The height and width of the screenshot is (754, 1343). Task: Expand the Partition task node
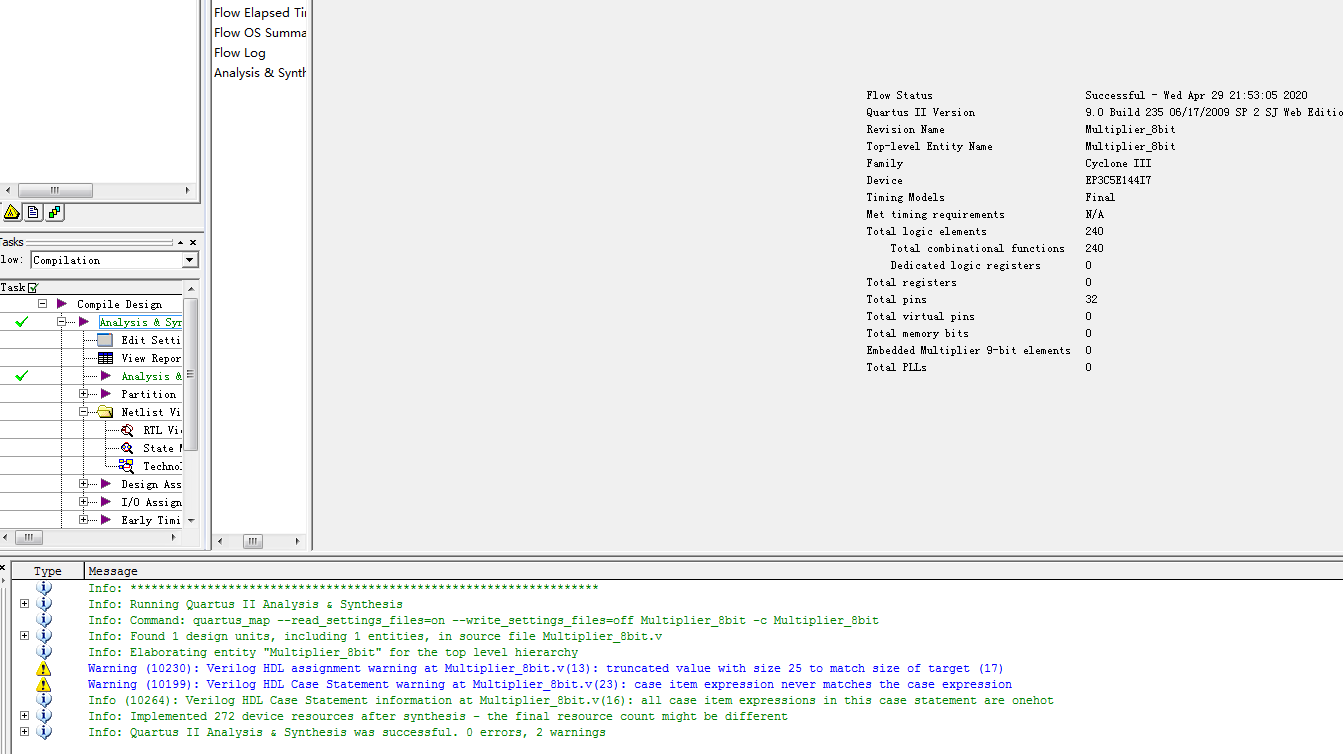(84, 394)
